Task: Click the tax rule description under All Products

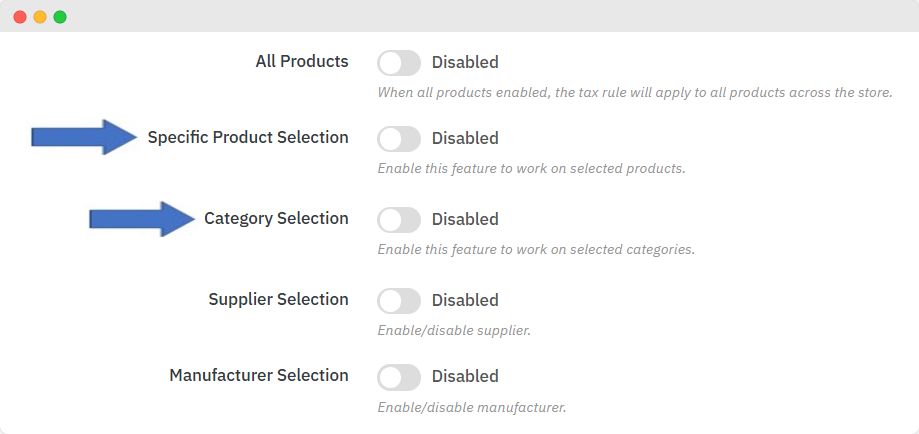Action: pyautogui.click(x=634, y=93)
